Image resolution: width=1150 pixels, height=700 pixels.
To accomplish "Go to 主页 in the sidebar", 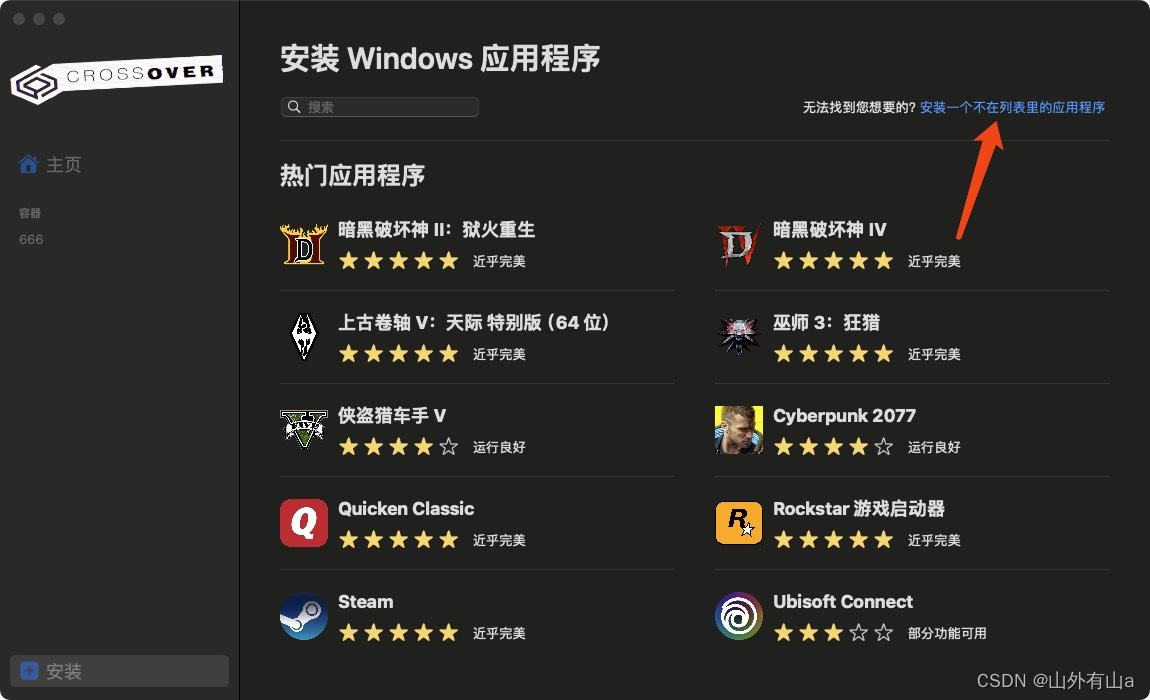I will point(50,164).
